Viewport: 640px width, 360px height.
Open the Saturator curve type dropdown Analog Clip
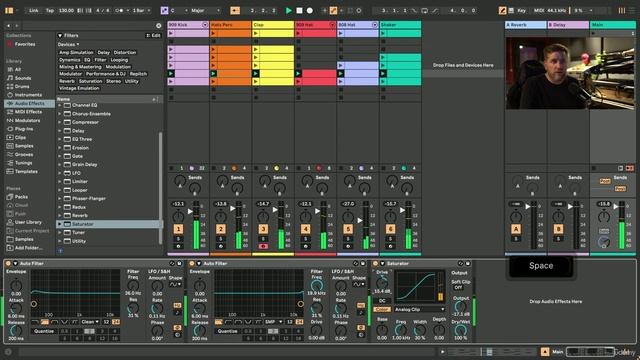pos(419,309)
